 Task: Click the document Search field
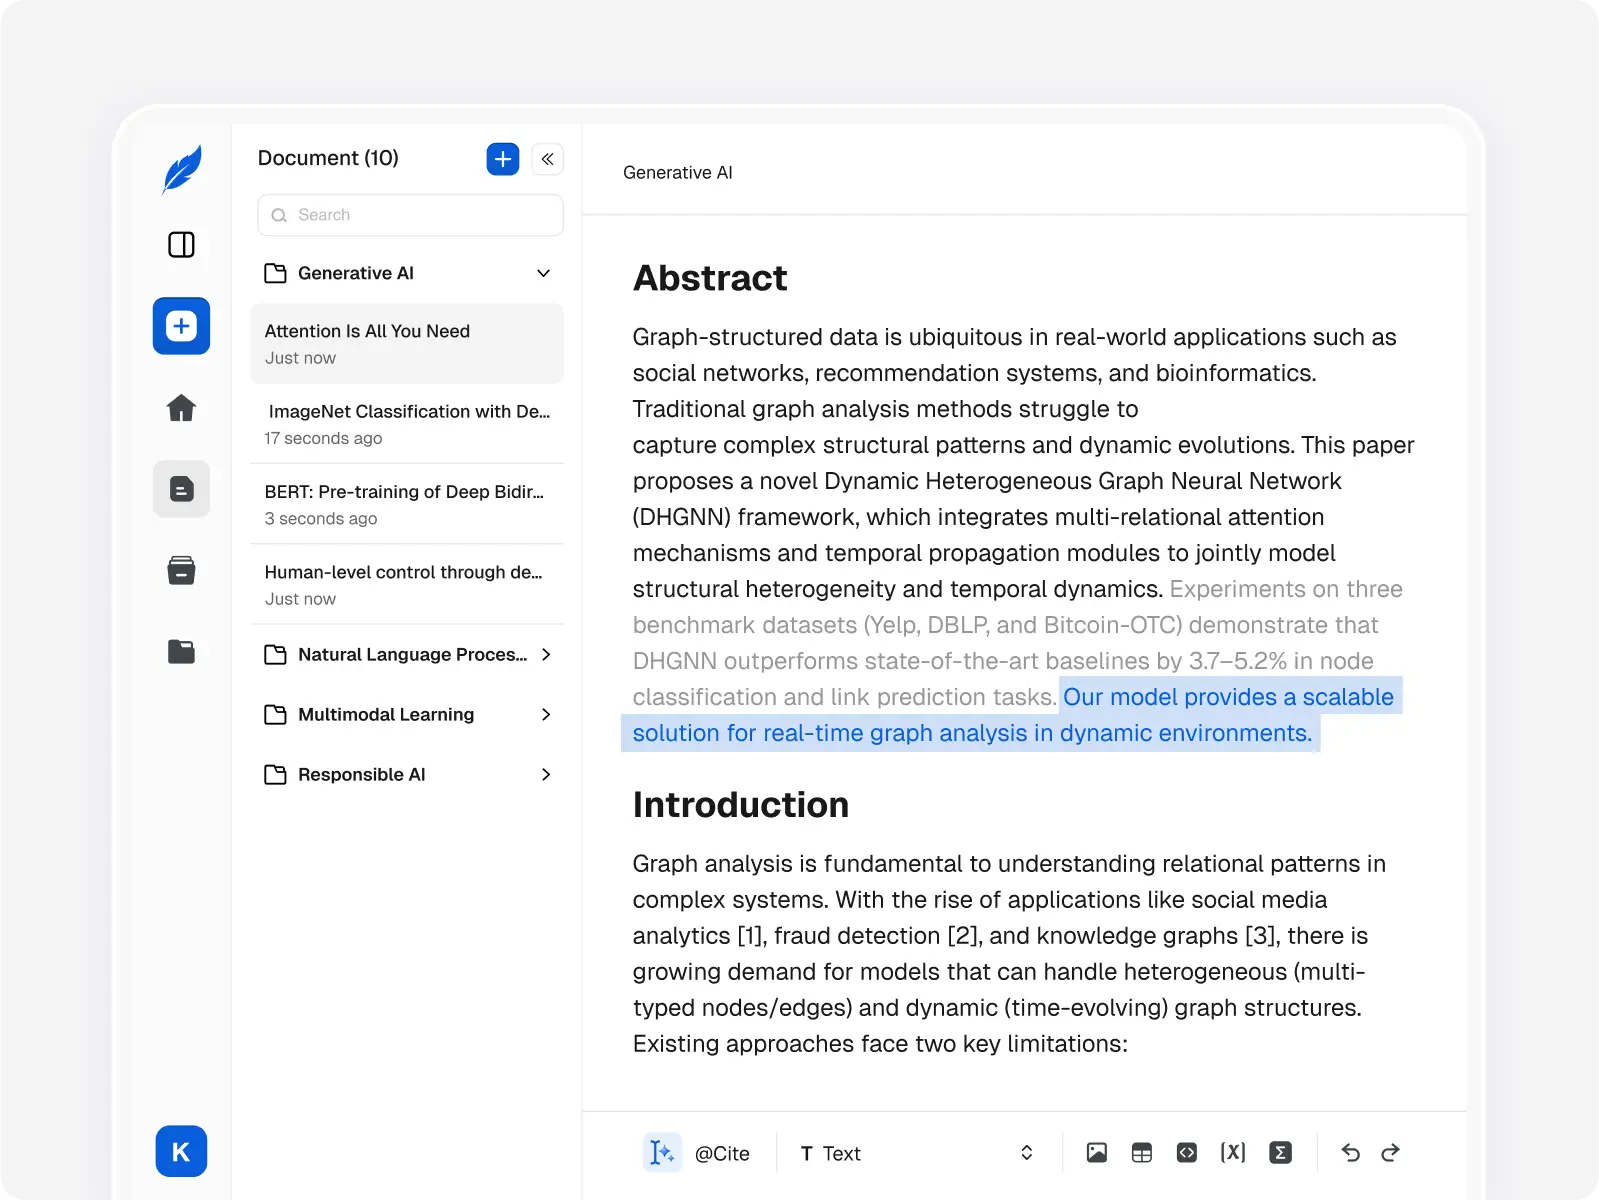point(410,215)
